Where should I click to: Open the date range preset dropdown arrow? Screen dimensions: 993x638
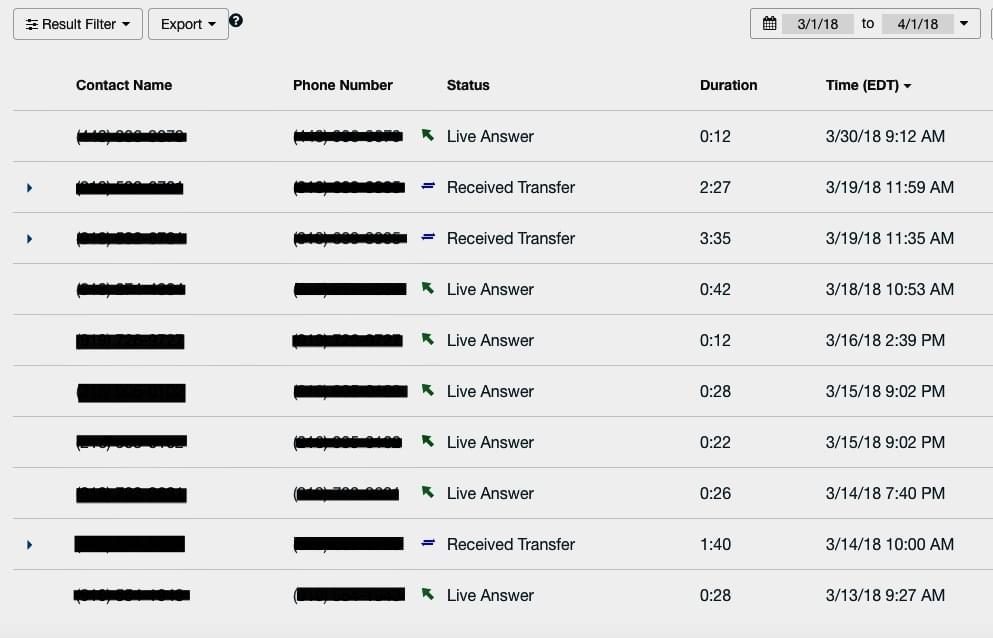pos(964,24)
